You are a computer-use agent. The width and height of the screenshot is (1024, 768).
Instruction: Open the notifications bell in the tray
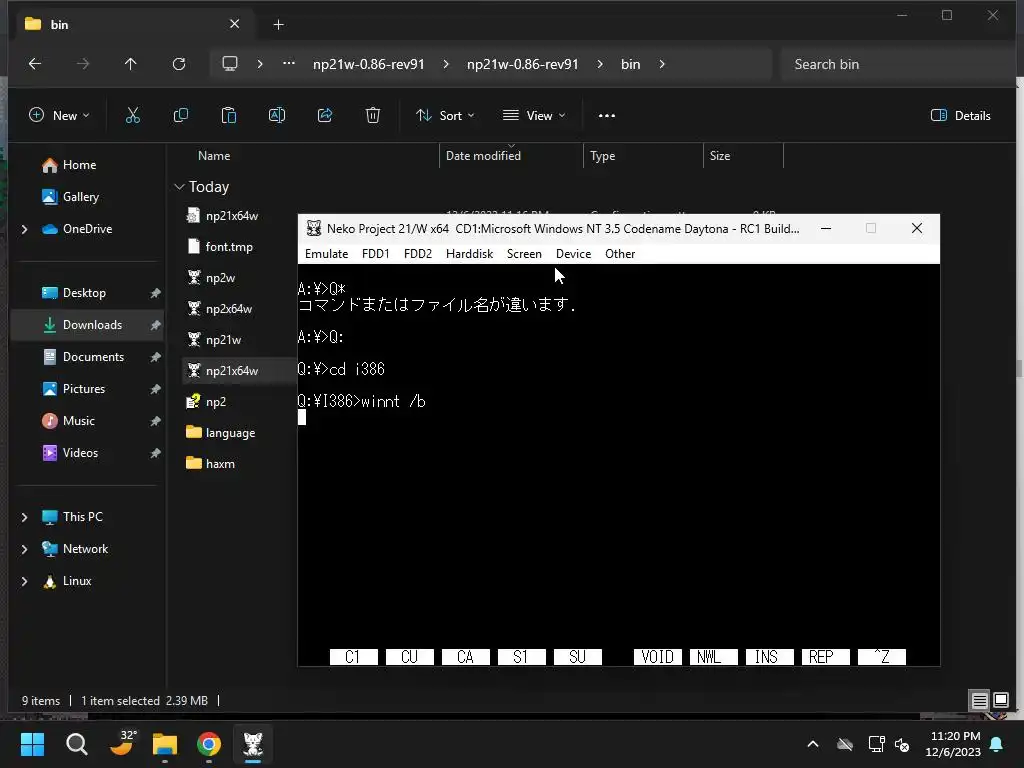click(x=997, y=744)
